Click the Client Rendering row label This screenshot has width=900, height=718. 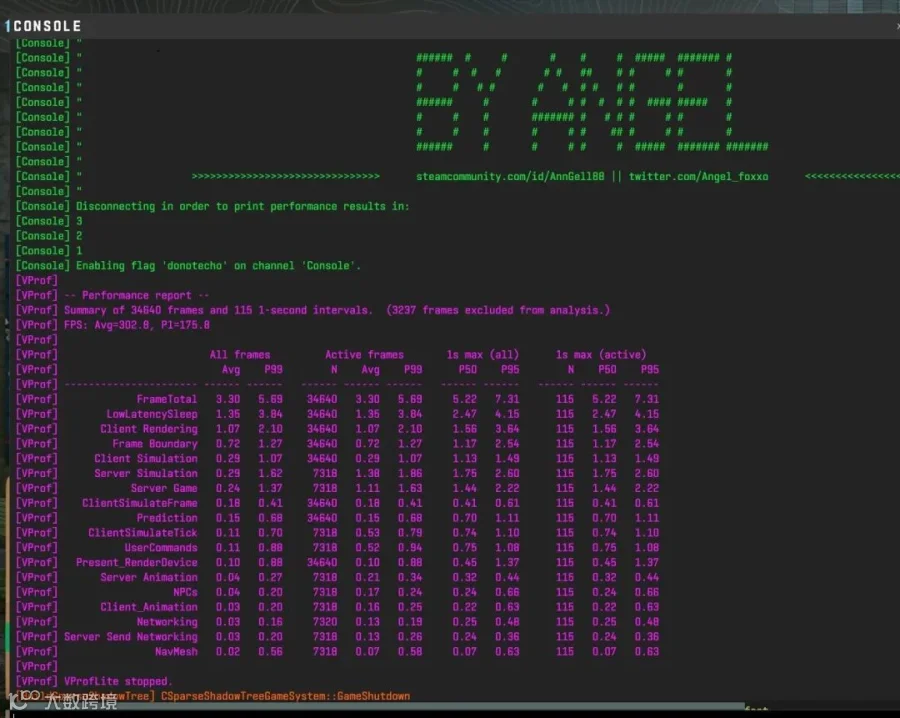tap(149, 429)
